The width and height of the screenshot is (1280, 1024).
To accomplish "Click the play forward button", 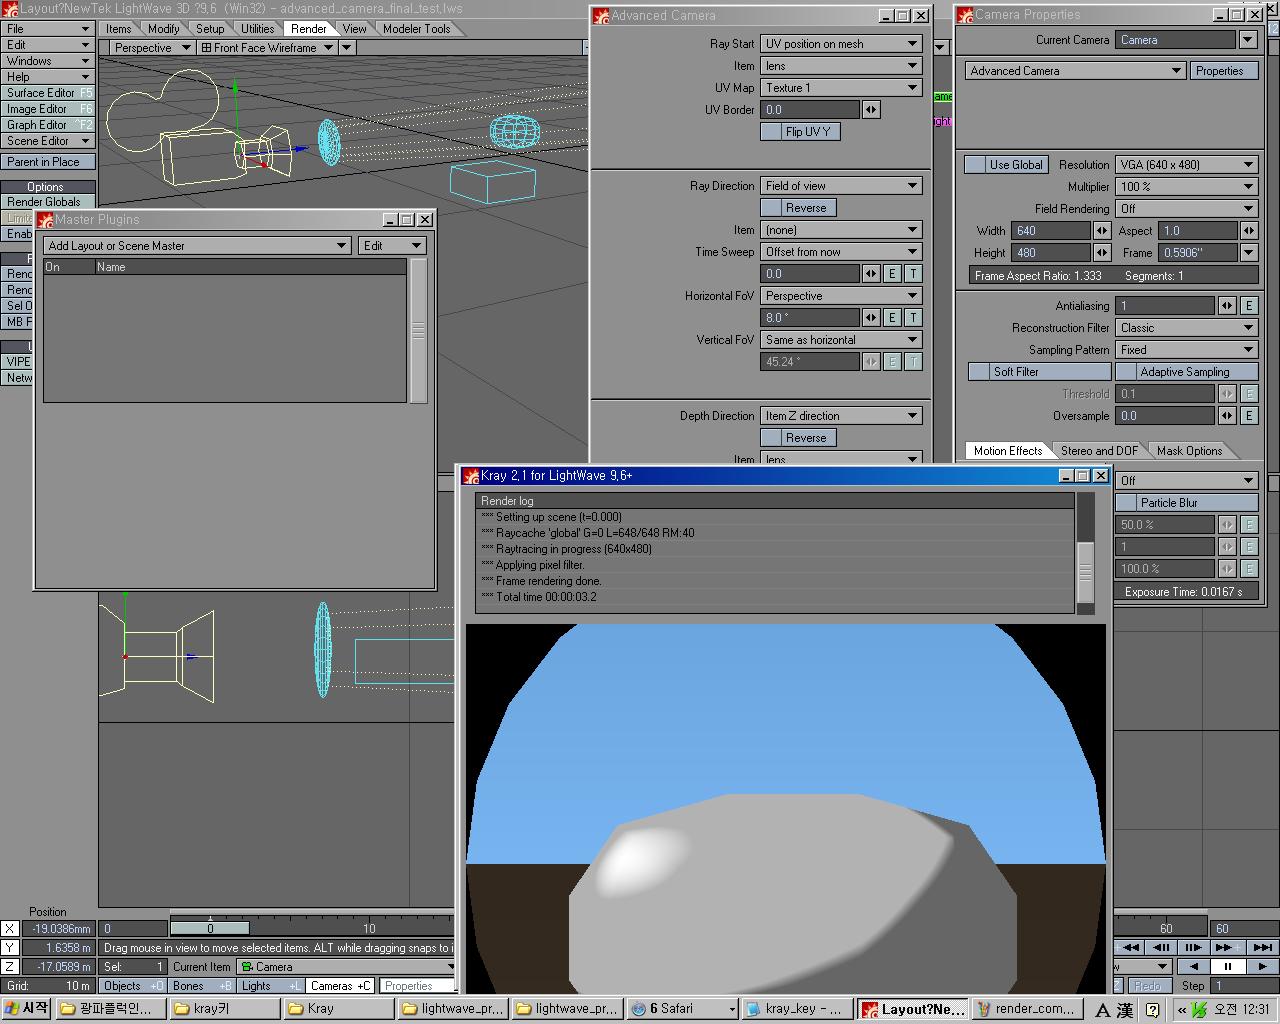I will point(1262,967).
